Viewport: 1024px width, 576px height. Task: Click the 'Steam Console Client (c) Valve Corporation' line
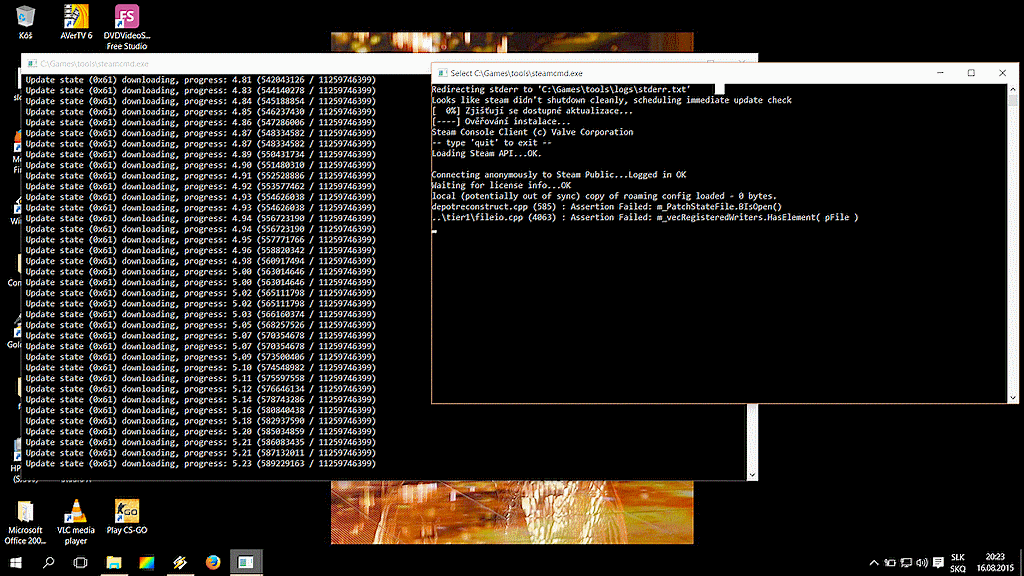[x=532, y=132]
